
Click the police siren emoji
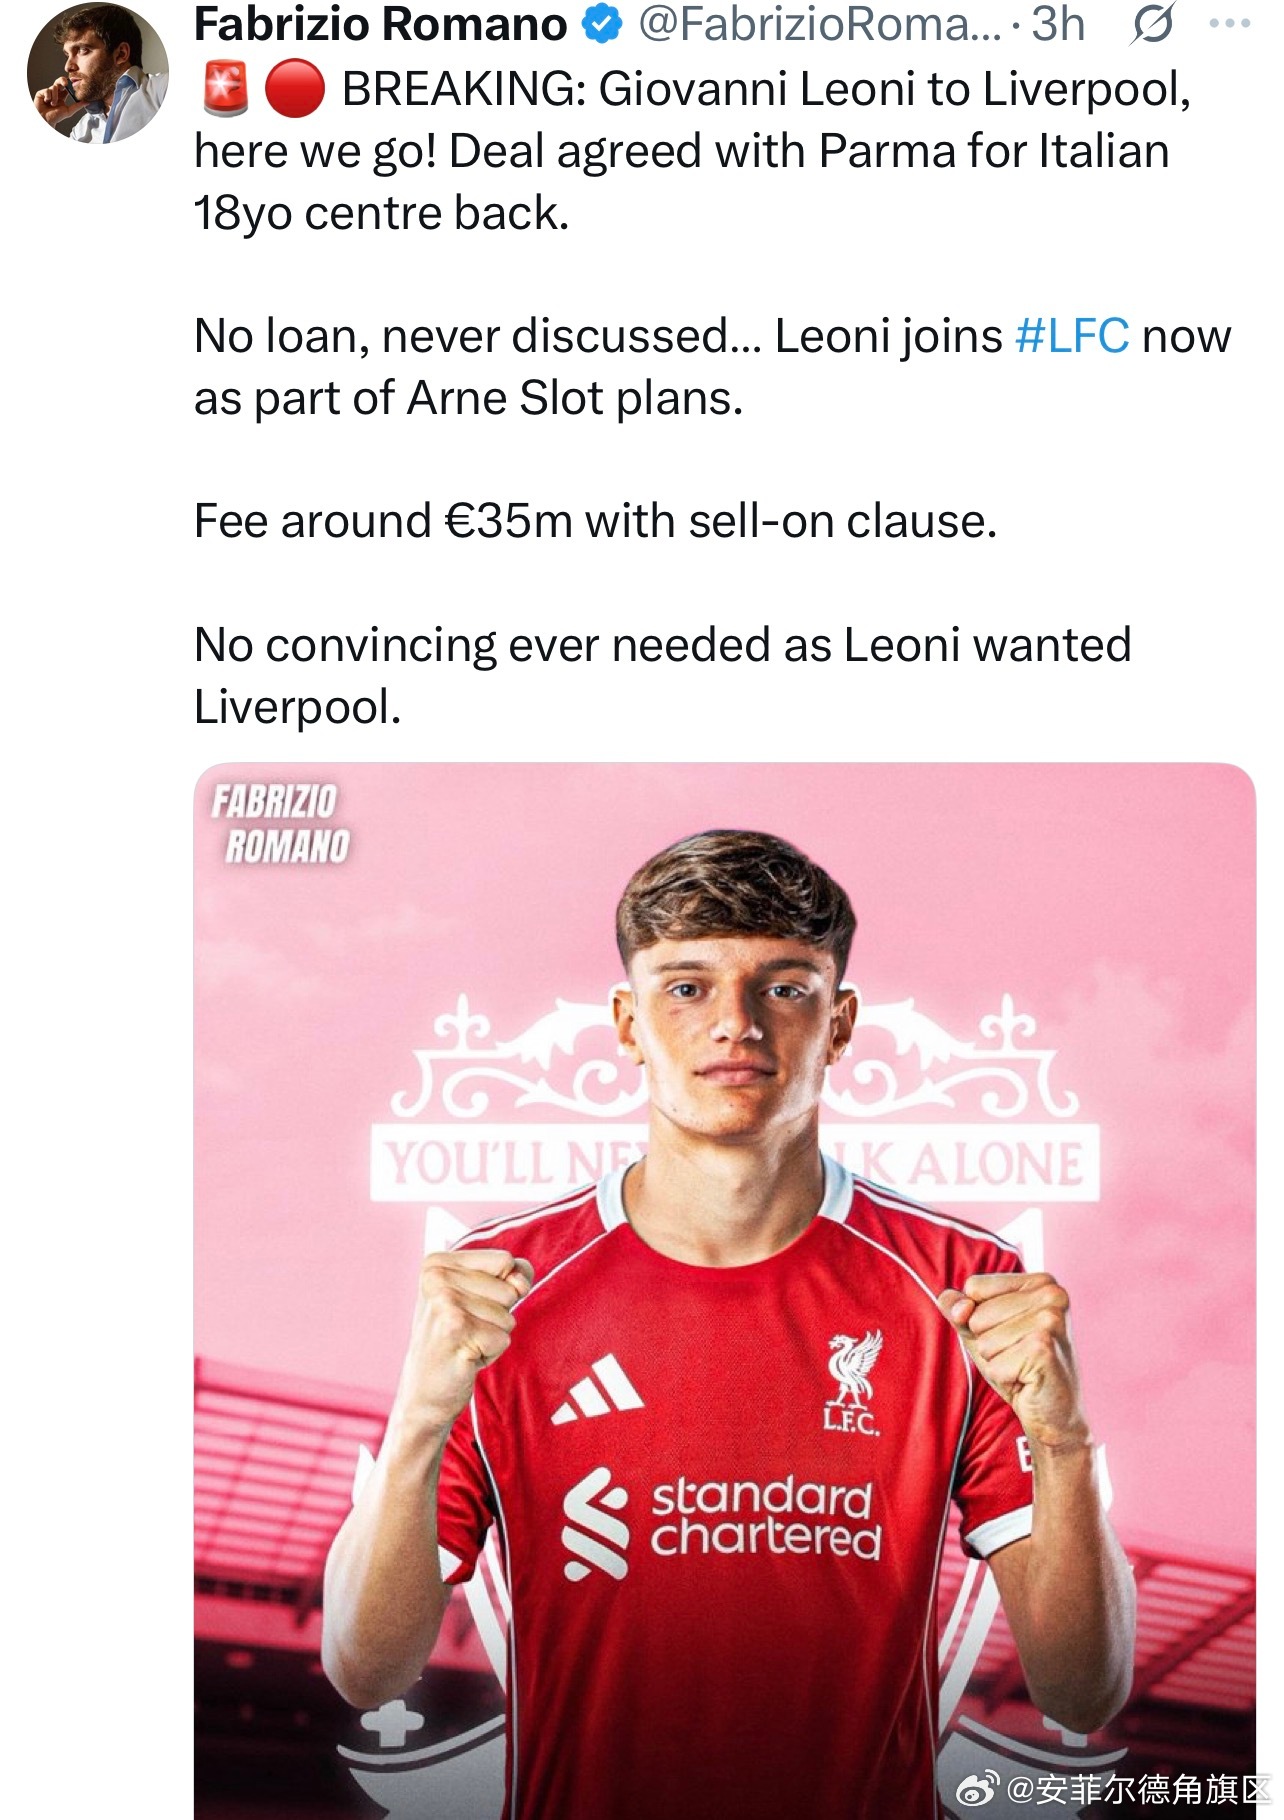tap(225, 88)
